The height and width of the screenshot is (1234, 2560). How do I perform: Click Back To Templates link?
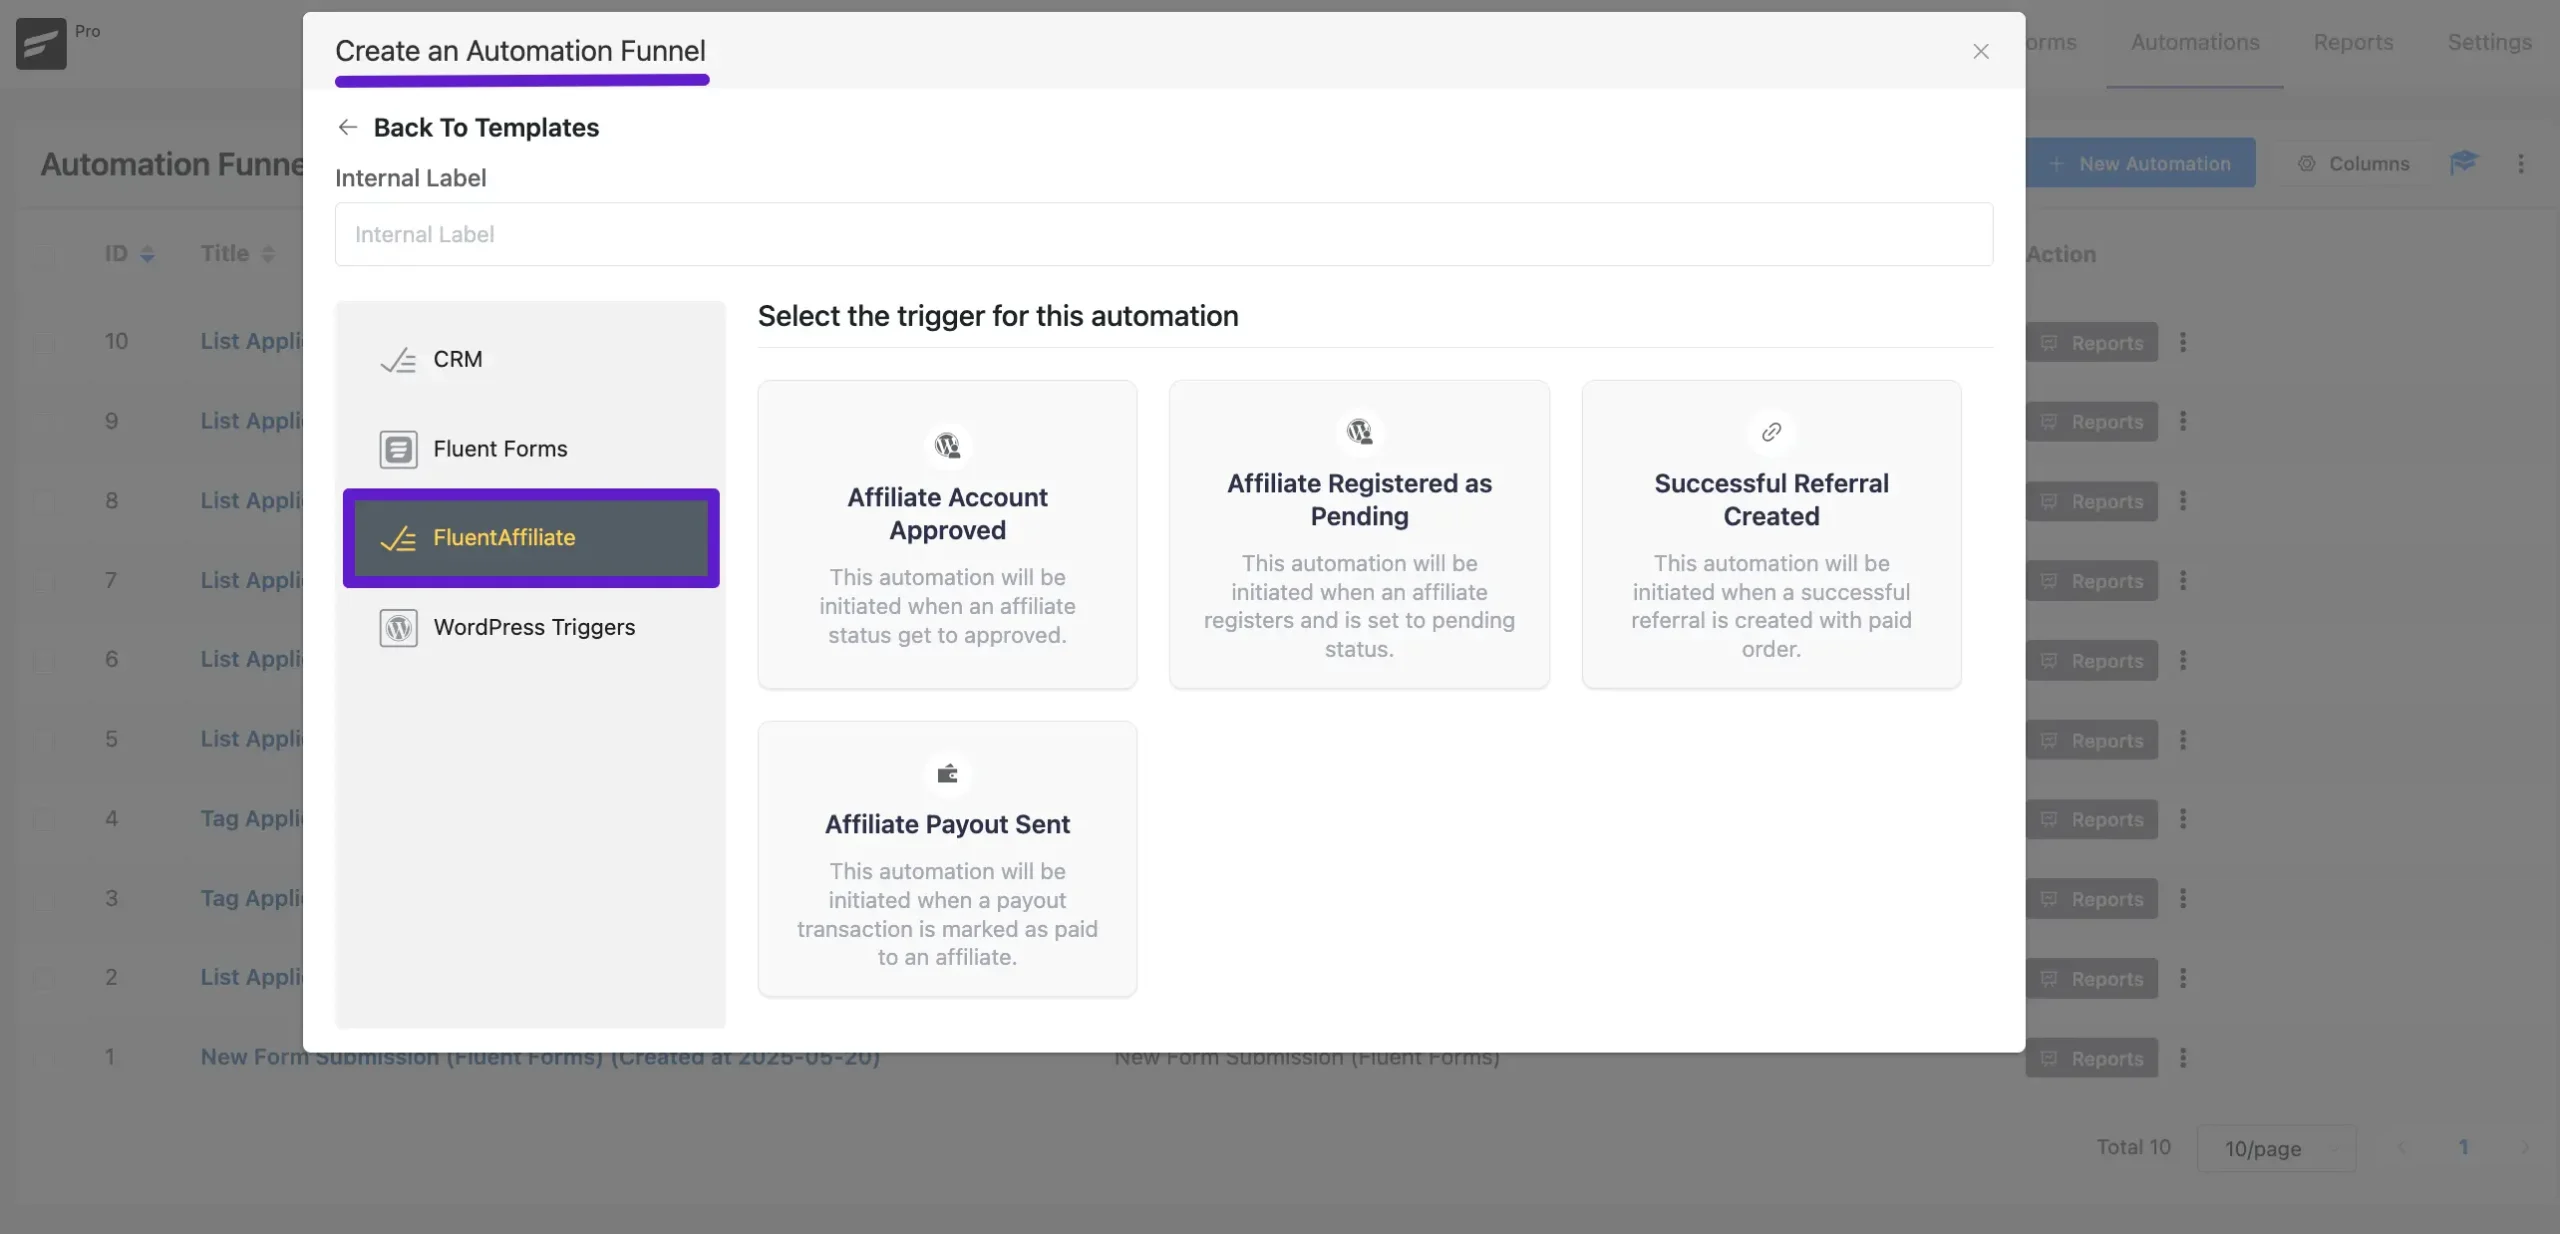(x=486, y=127)
